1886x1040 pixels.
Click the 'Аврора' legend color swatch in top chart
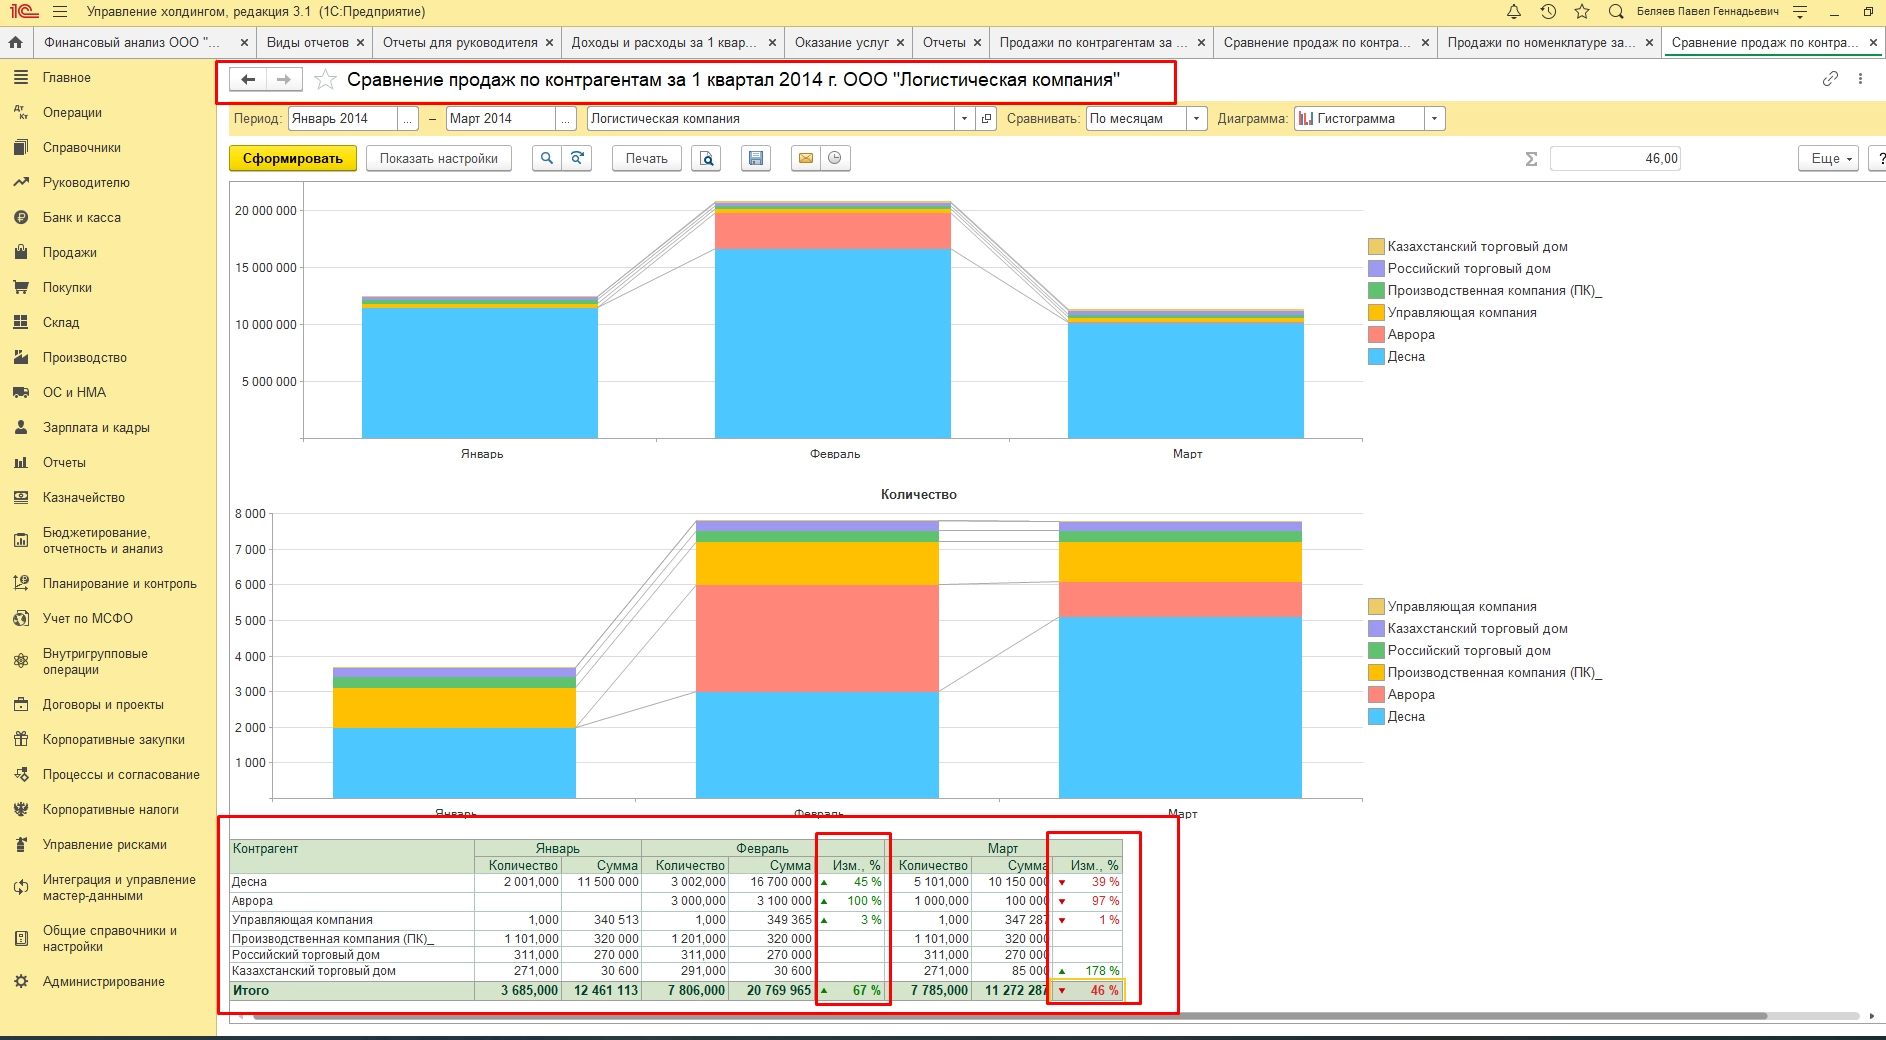click(1376, 335)
